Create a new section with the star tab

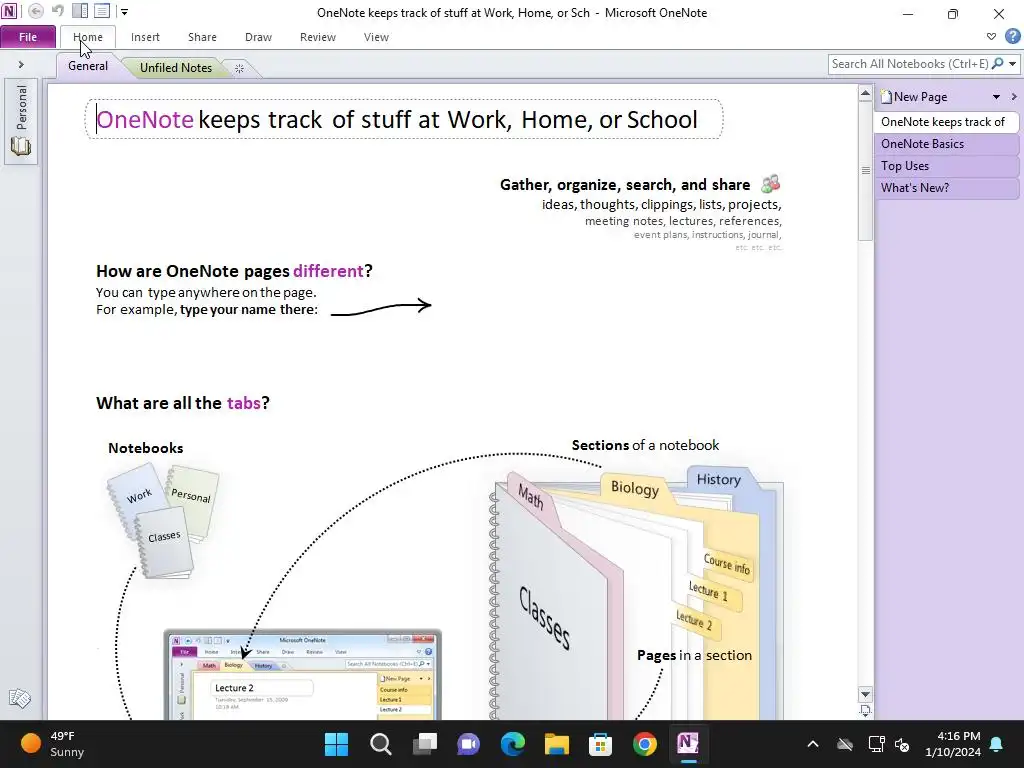239,68
